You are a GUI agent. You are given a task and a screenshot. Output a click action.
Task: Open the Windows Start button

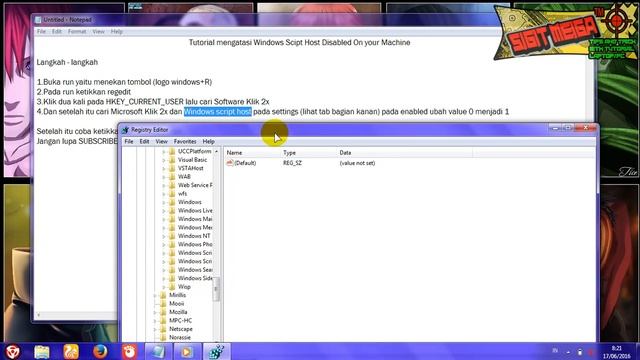tap(12, 351)
